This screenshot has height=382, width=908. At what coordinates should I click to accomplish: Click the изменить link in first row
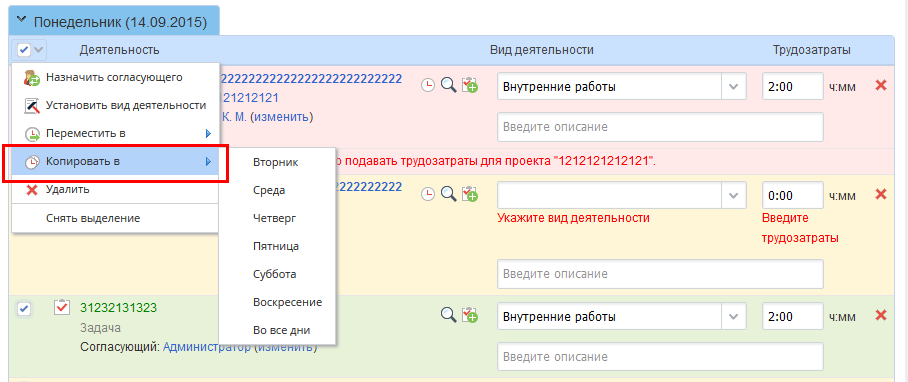point(282,117)
